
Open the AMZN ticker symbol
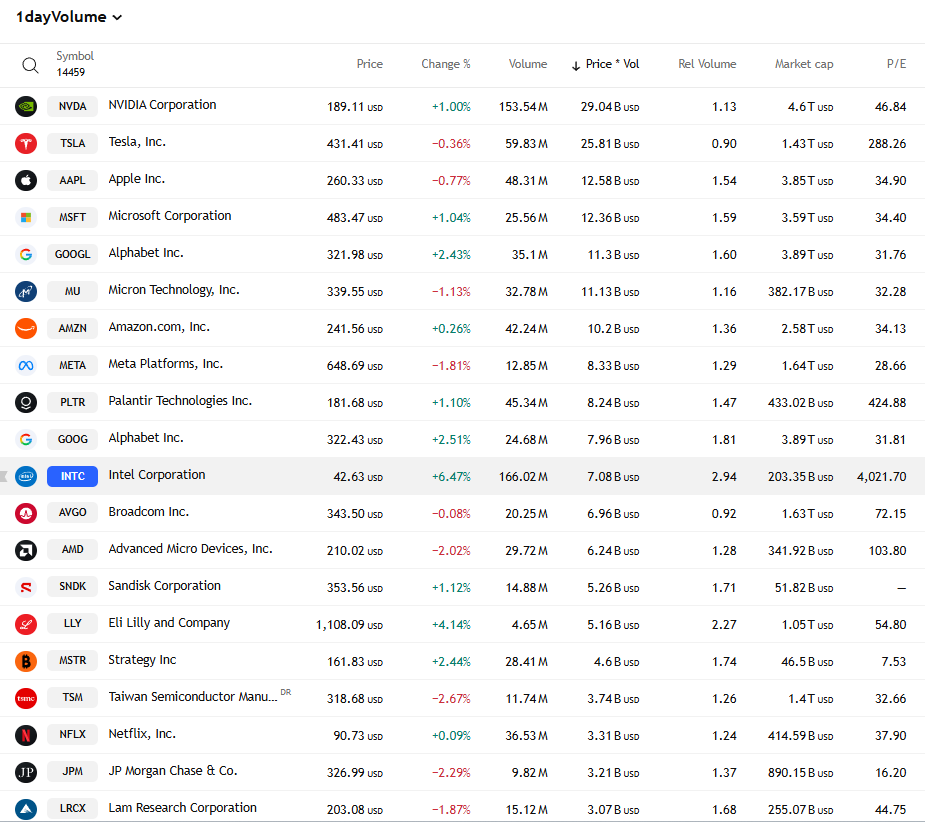click(x=73, y=328)
